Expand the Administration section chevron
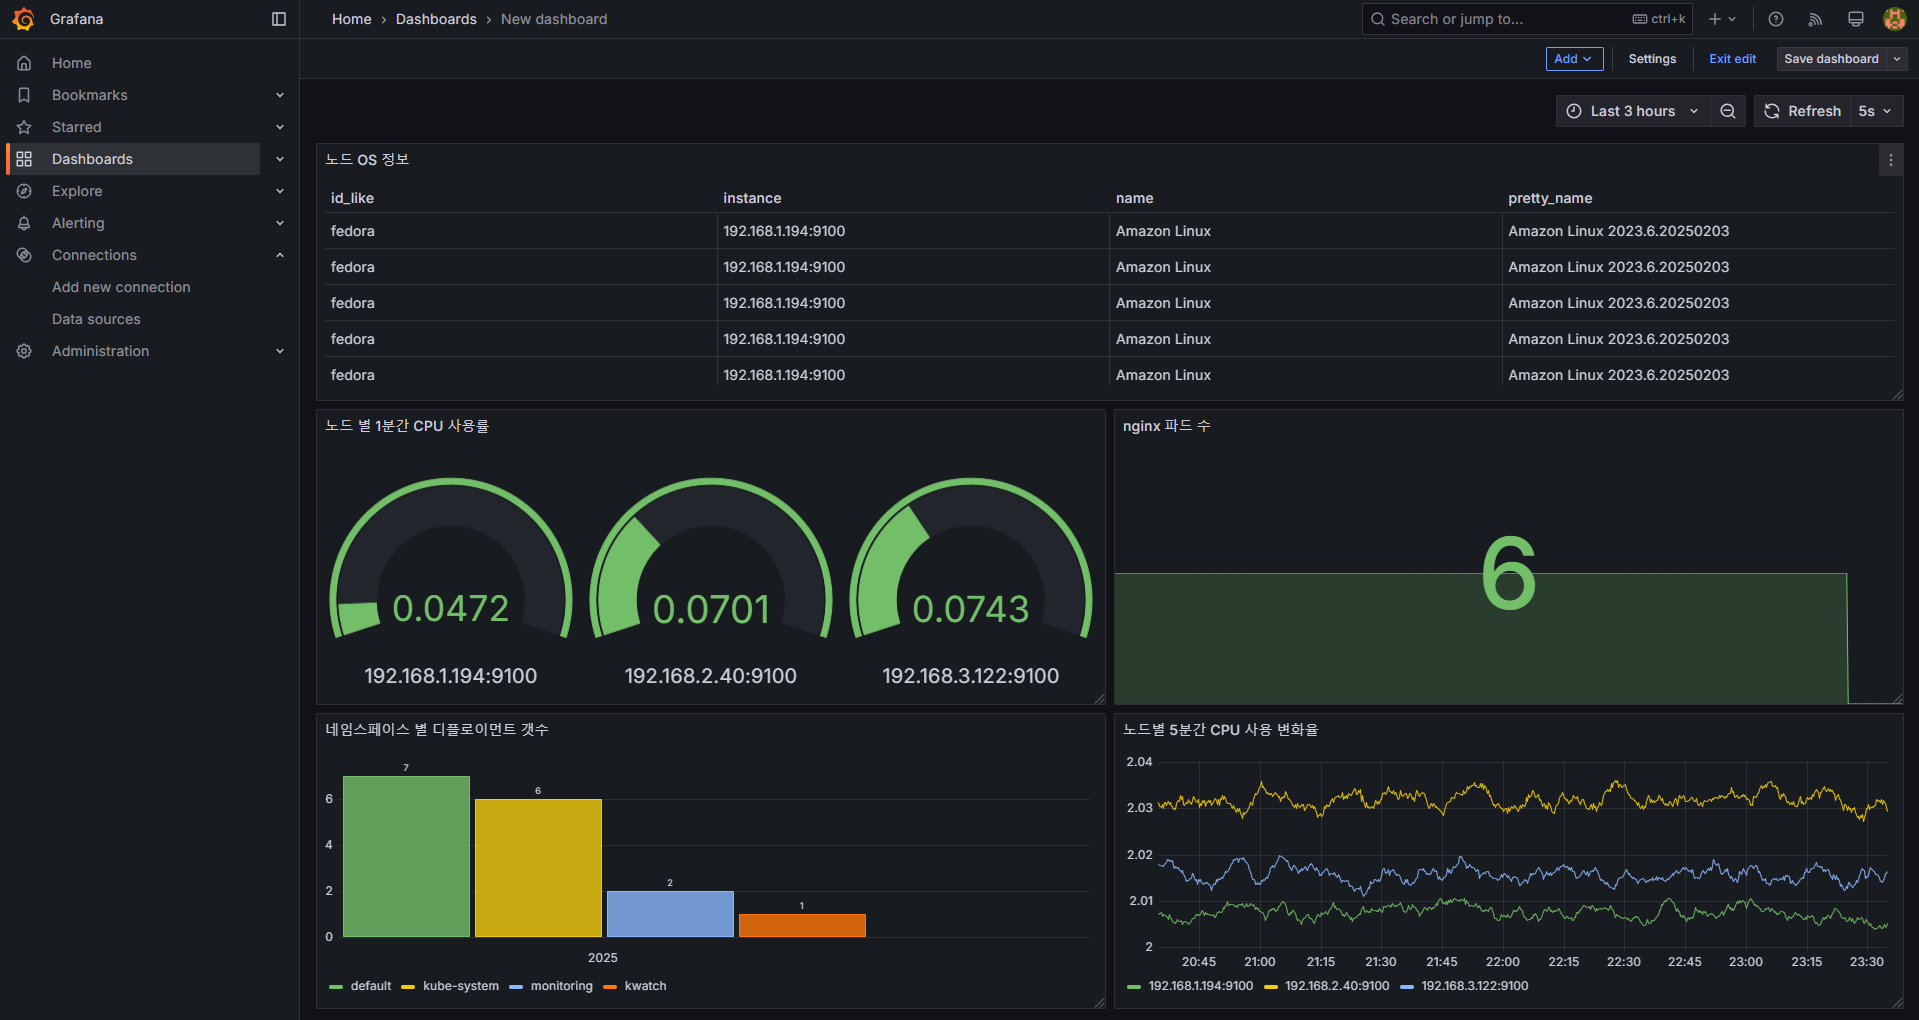 coord(280,351)
